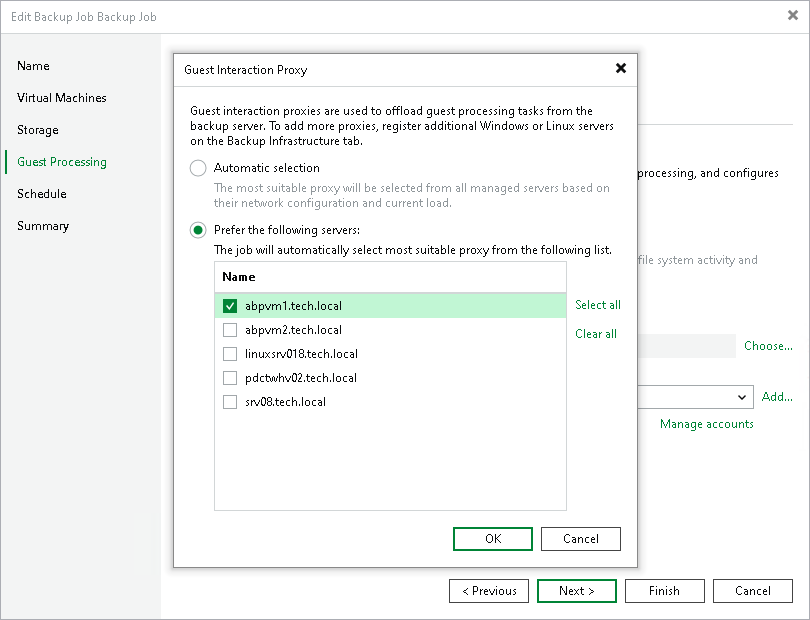Uncheck the abpvm1.tech.local checkbox

pyautogui.click(x=230, y=306)
